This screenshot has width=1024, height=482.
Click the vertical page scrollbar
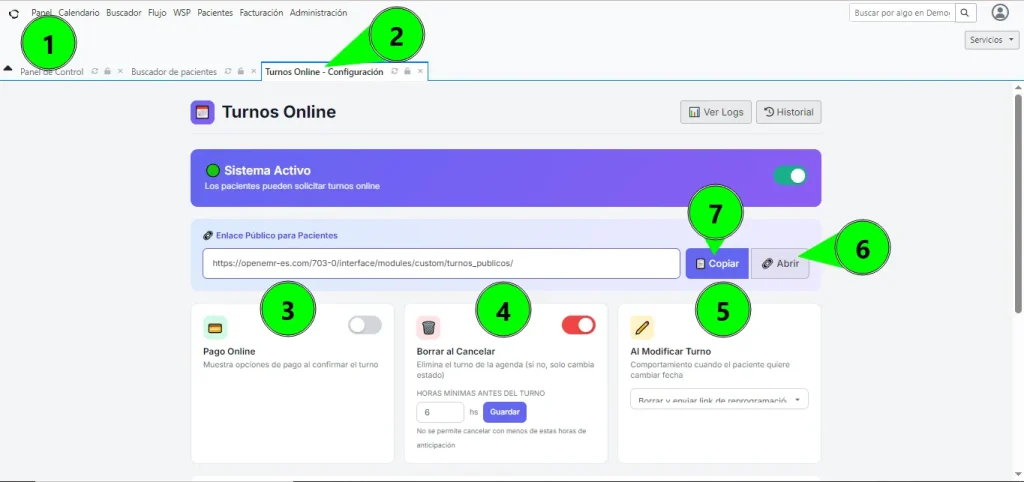tap(1017, 203)
